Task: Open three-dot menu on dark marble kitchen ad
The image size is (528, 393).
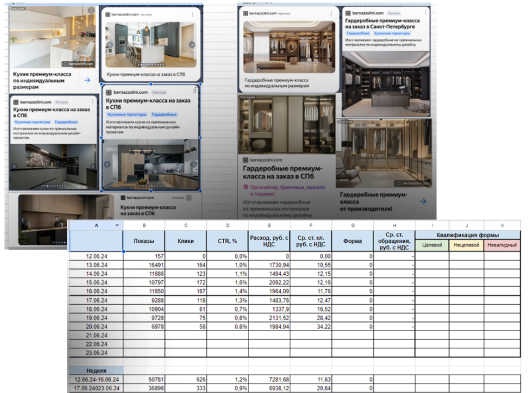Action: coord(93,101)
